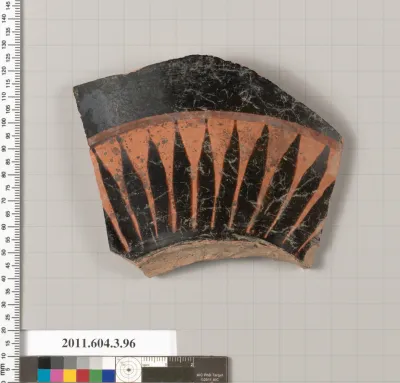Click the accession number label 2011.604.3.96
This screenshot has width=400, height=383.
tap(99, 343)
